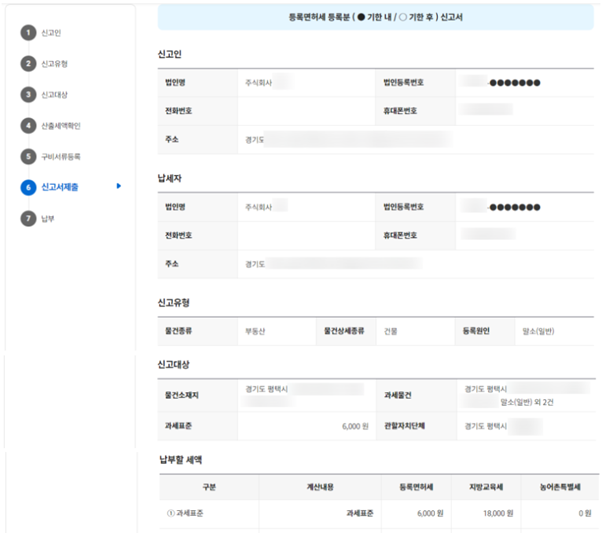Click the 신고인 step label in sidebar
The width and height of the screenshot is (602, 533).
point(50,33)
